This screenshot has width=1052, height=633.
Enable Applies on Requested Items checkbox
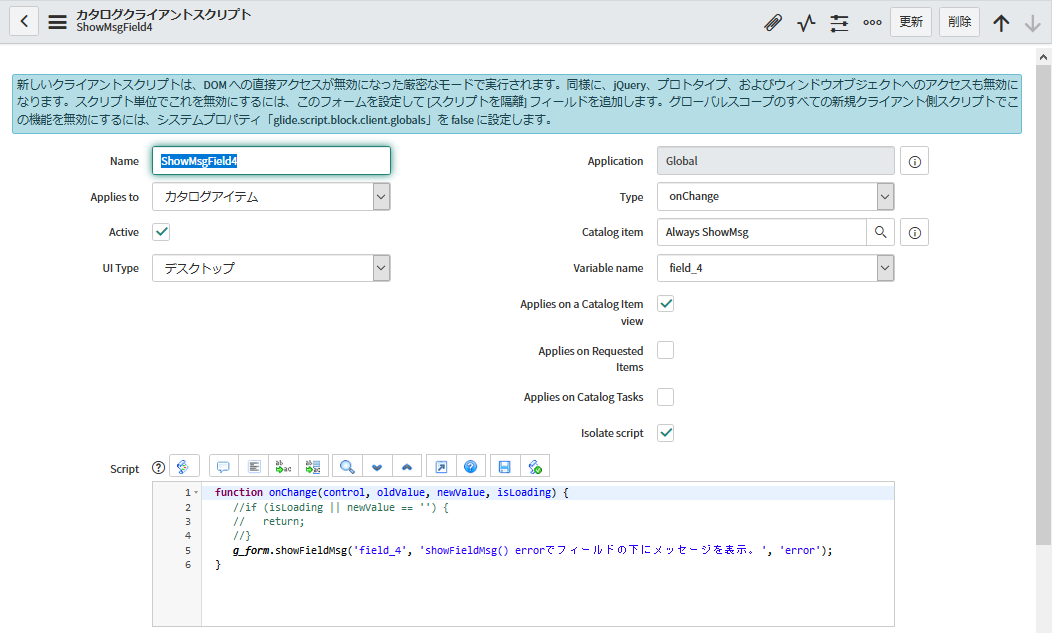point(666,350)
